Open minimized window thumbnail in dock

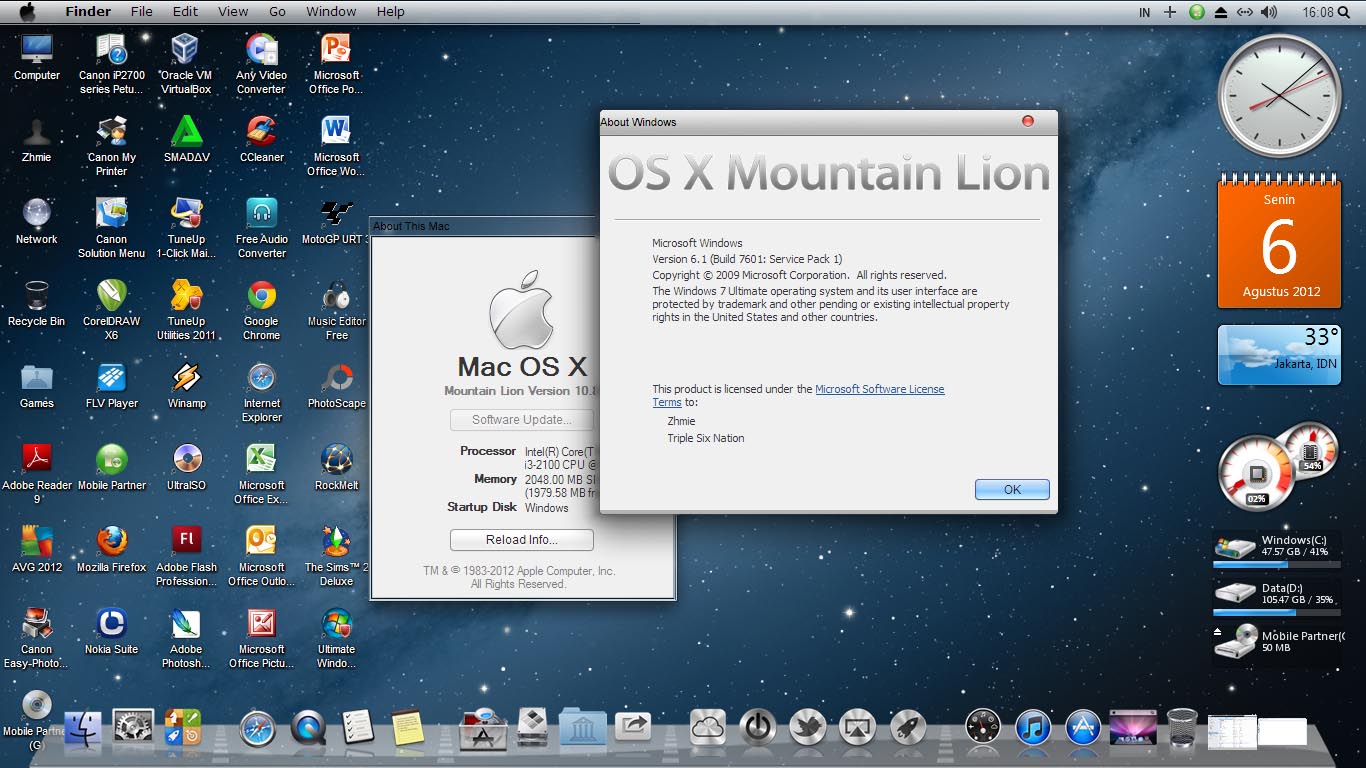tap(1232, 733)
